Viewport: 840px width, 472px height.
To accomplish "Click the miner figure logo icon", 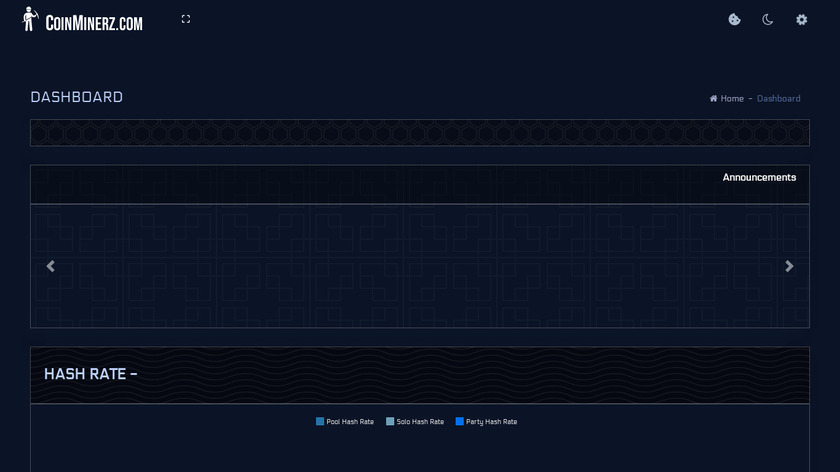I will [30, 19].
